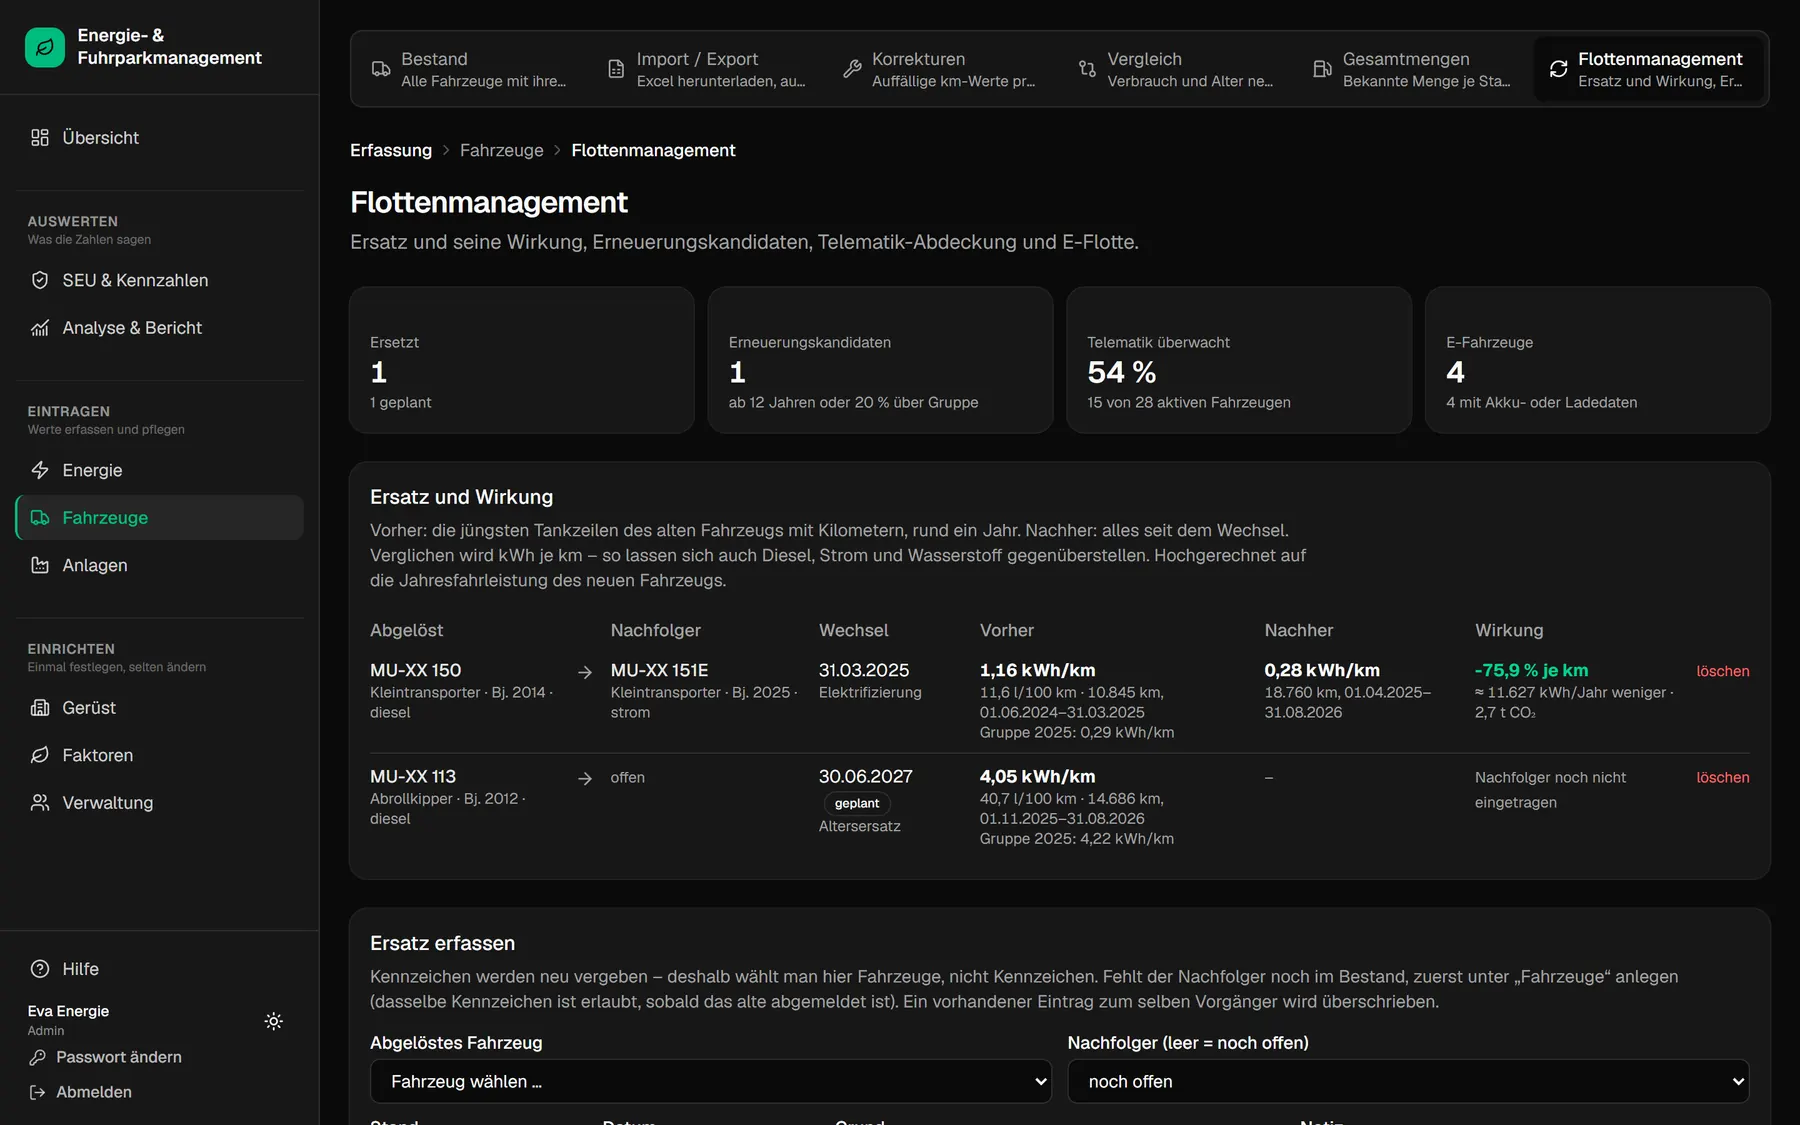Image resolution: width=1800 pixels, height=1125 pixels.
Task: Click the Ersetzt summary card
Action: (522, 360)
